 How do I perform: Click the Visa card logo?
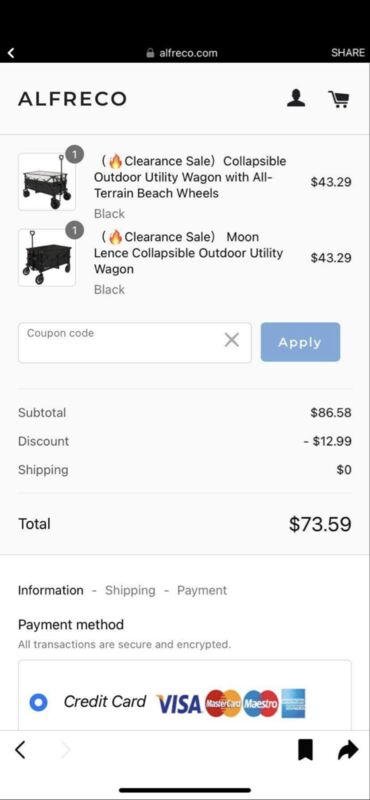pyautogui.click(x=179, y=704)
